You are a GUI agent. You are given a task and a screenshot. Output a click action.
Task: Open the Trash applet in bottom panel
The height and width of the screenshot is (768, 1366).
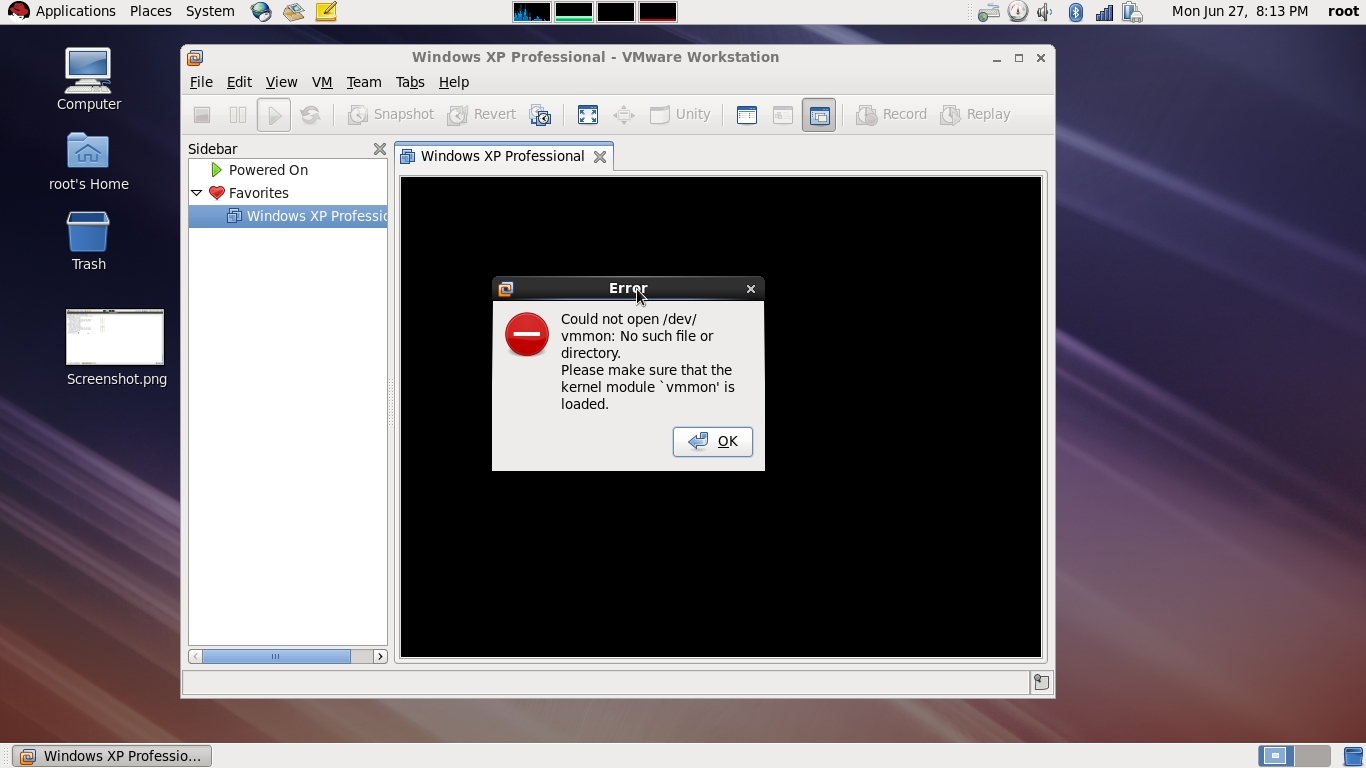click(1353, 756)
